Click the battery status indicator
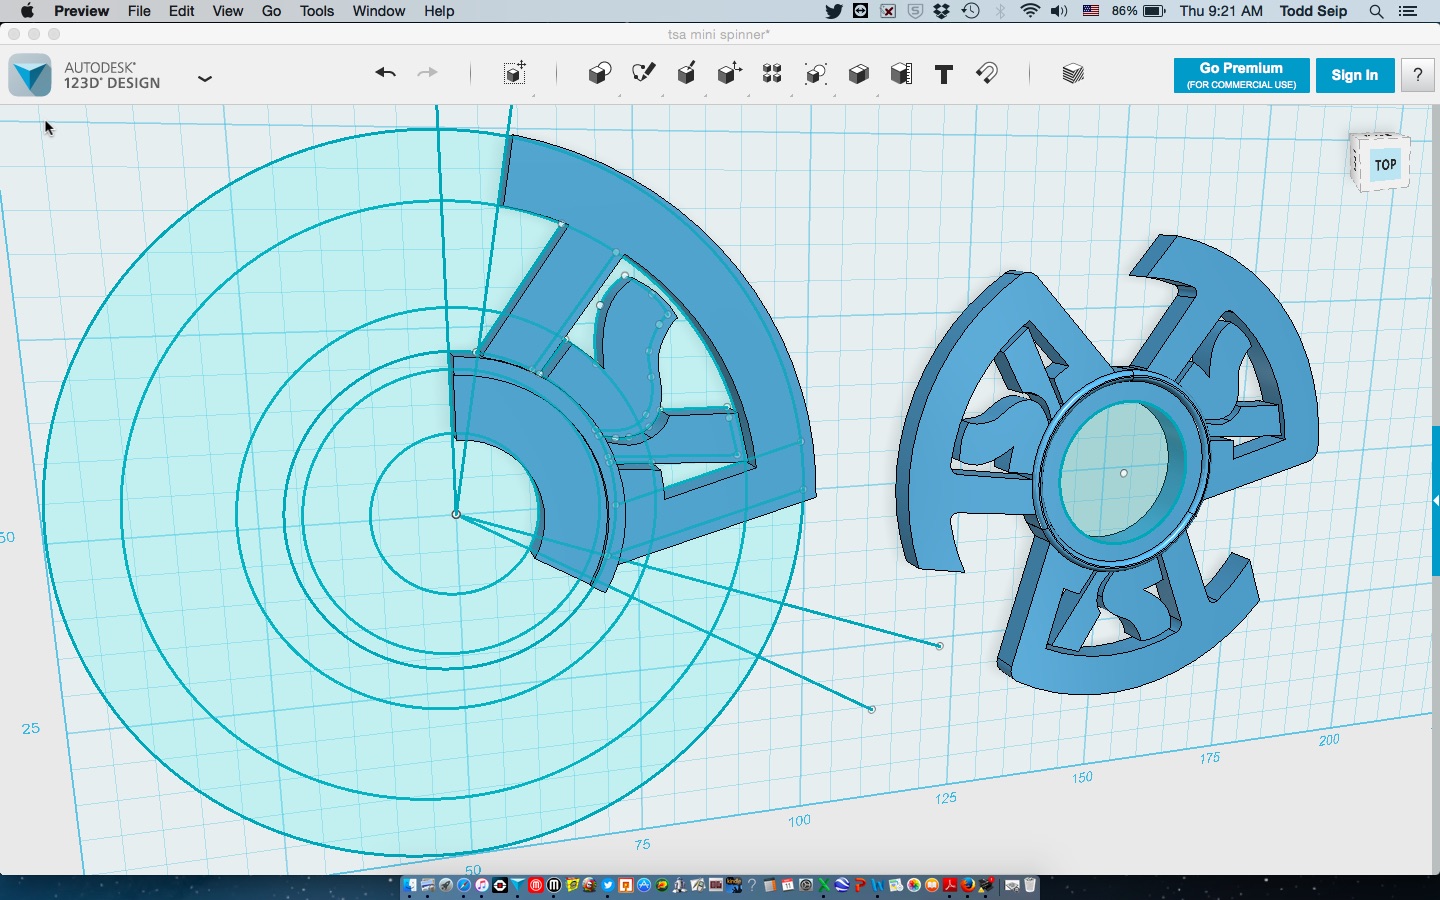1440x900 pixels. [1139, 11]
